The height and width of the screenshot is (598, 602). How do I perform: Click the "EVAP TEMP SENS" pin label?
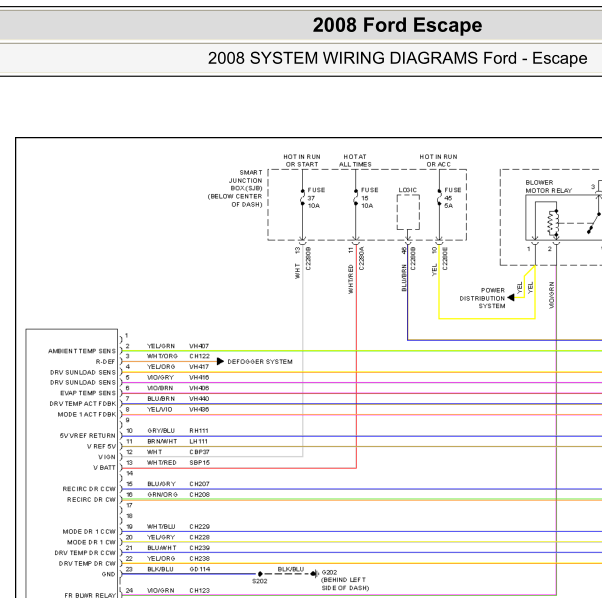[88, 393]
